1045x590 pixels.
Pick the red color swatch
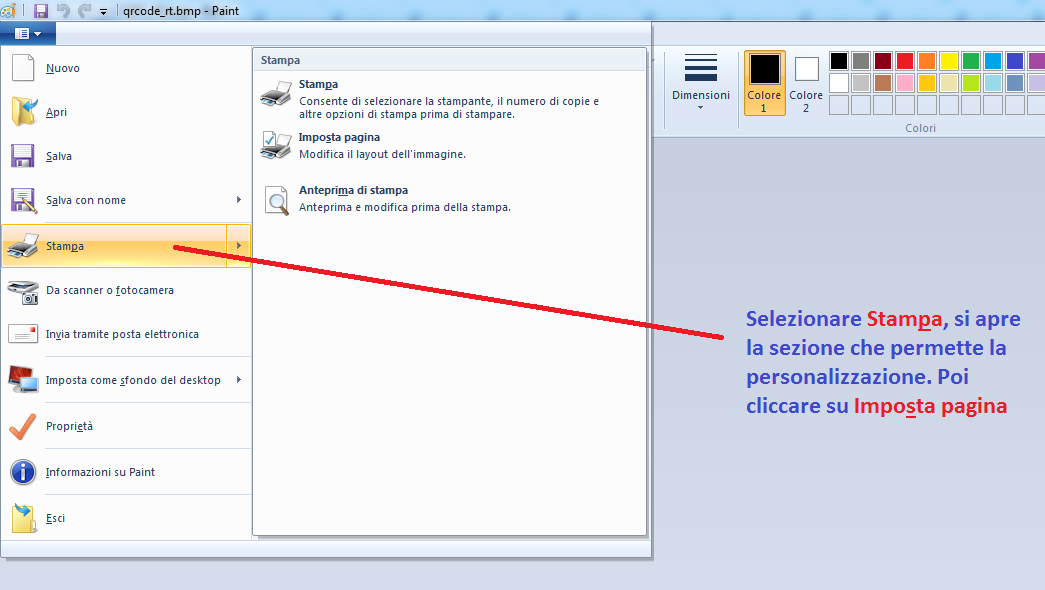pyautogui.click(x=905, y=61)
